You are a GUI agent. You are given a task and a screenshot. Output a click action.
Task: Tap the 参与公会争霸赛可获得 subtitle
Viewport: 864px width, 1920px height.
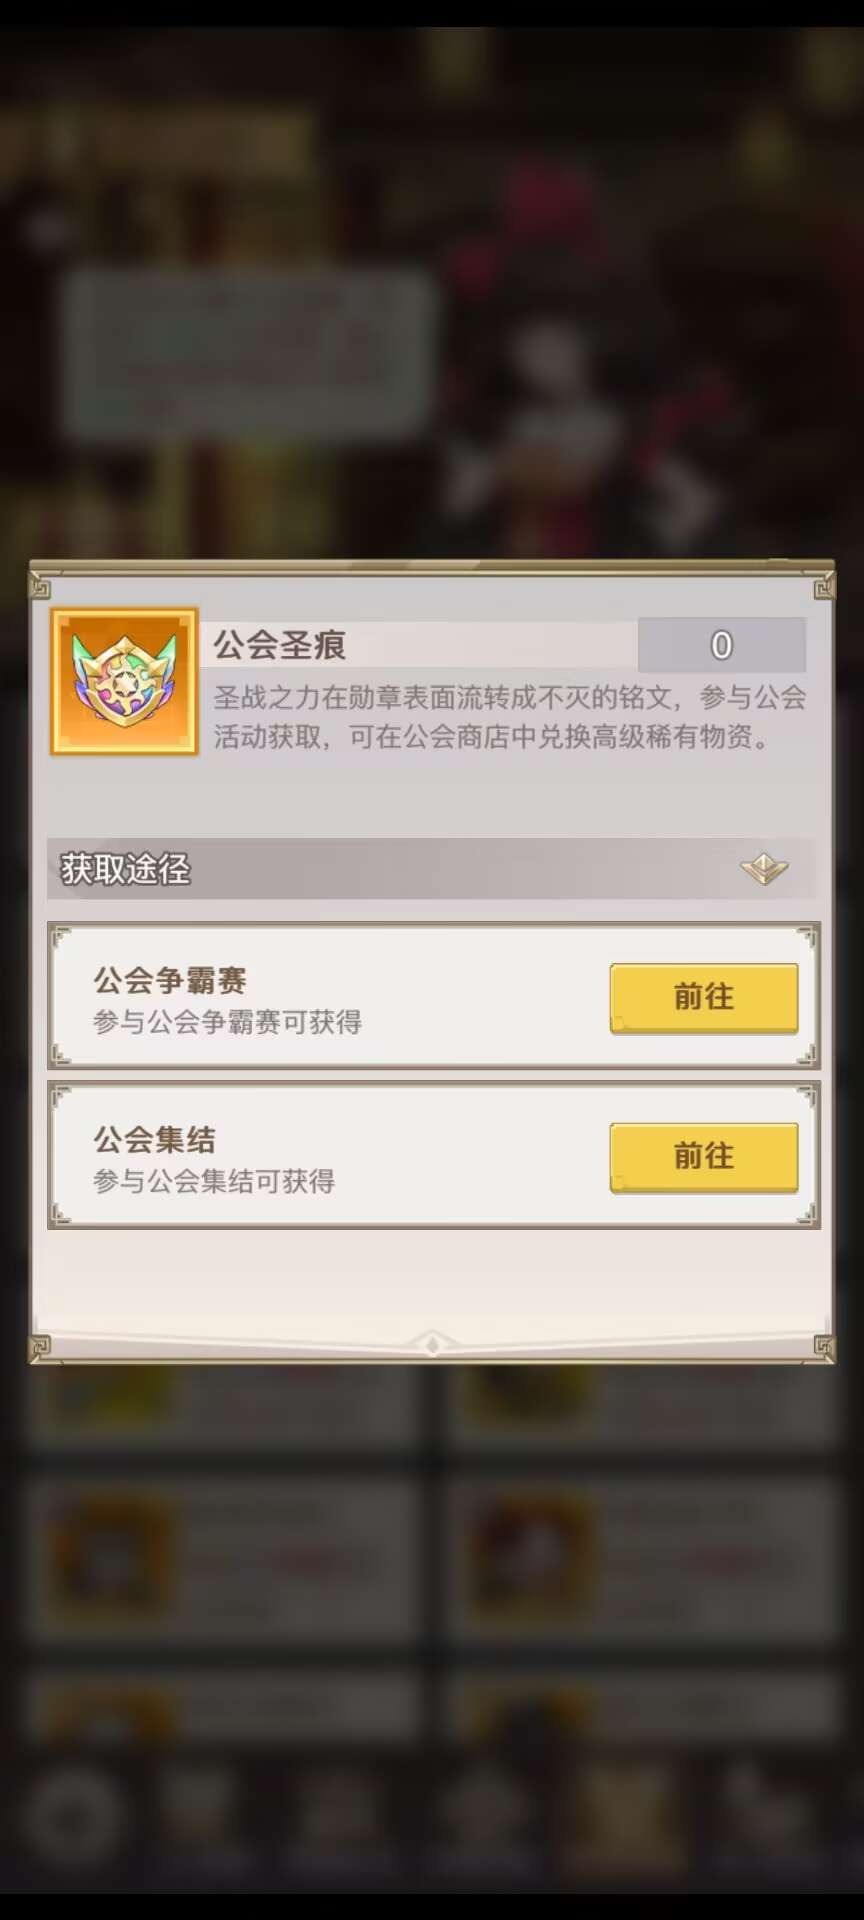tap(228, 1022)
